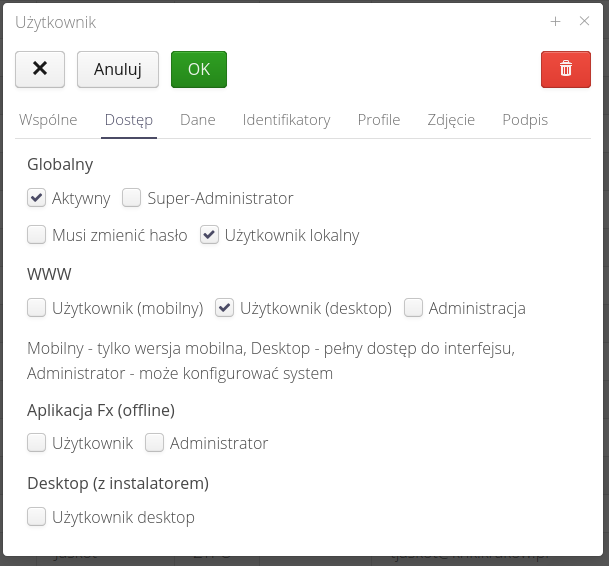
Task: Open the Dane tab
Action: click(x=198, y=120)
